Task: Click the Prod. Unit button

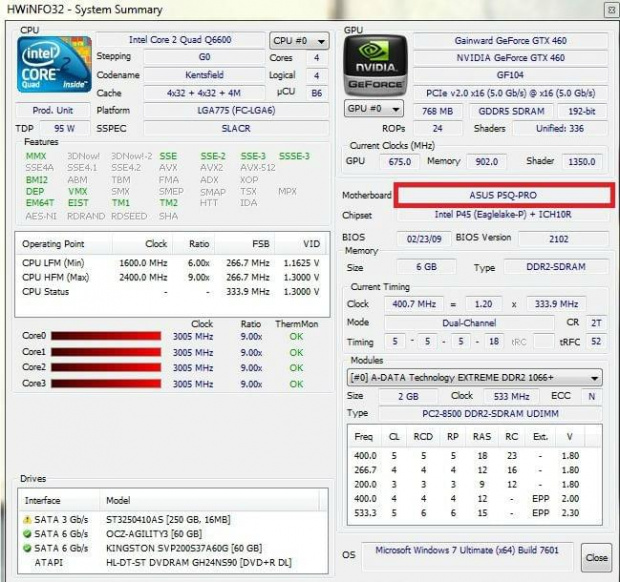Action: tap(53, 110)
